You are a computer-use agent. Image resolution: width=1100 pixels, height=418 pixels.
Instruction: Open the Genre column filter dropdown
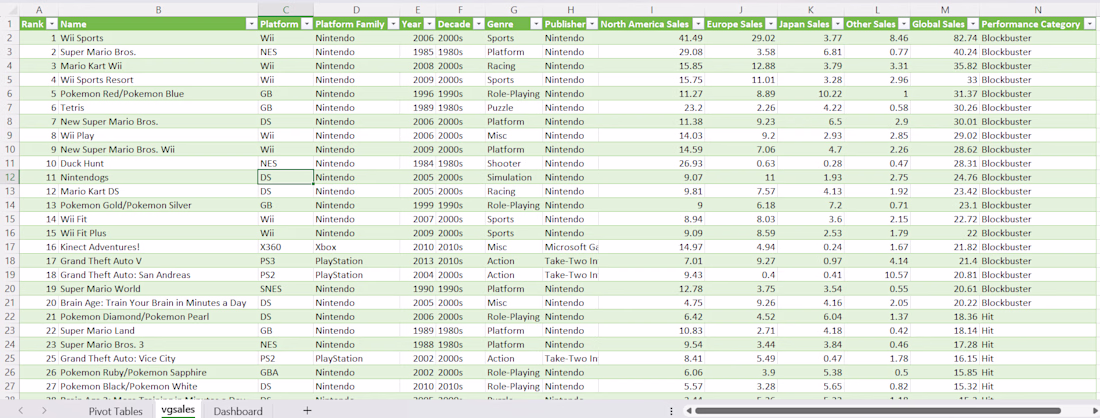tap(535, 24)
